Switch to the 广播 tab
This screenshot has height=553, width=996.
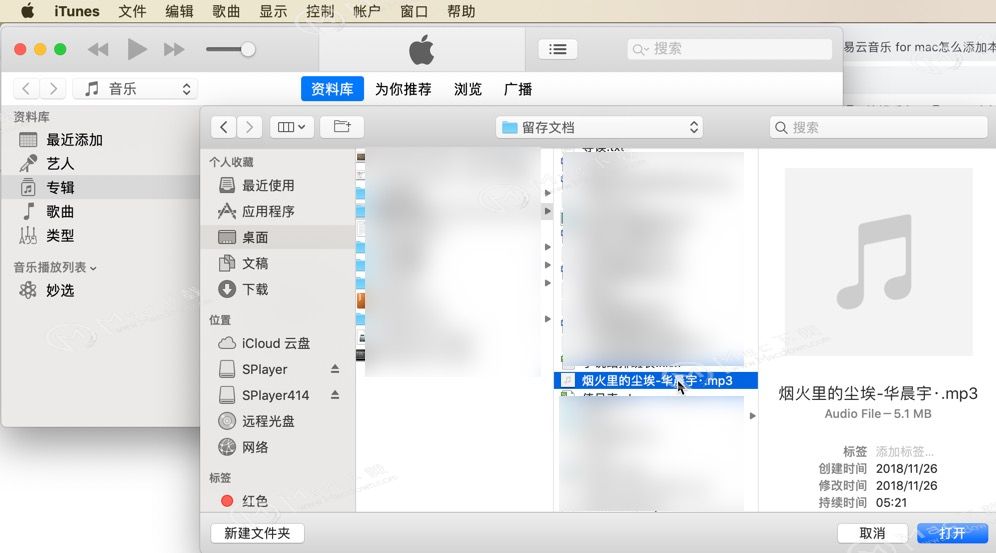[518, 90]
